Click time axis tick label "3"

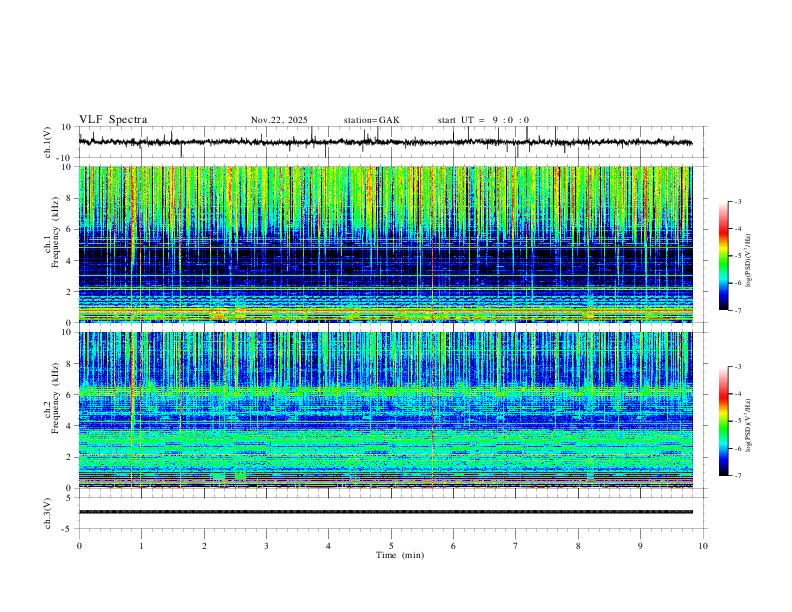coord(266,546)
